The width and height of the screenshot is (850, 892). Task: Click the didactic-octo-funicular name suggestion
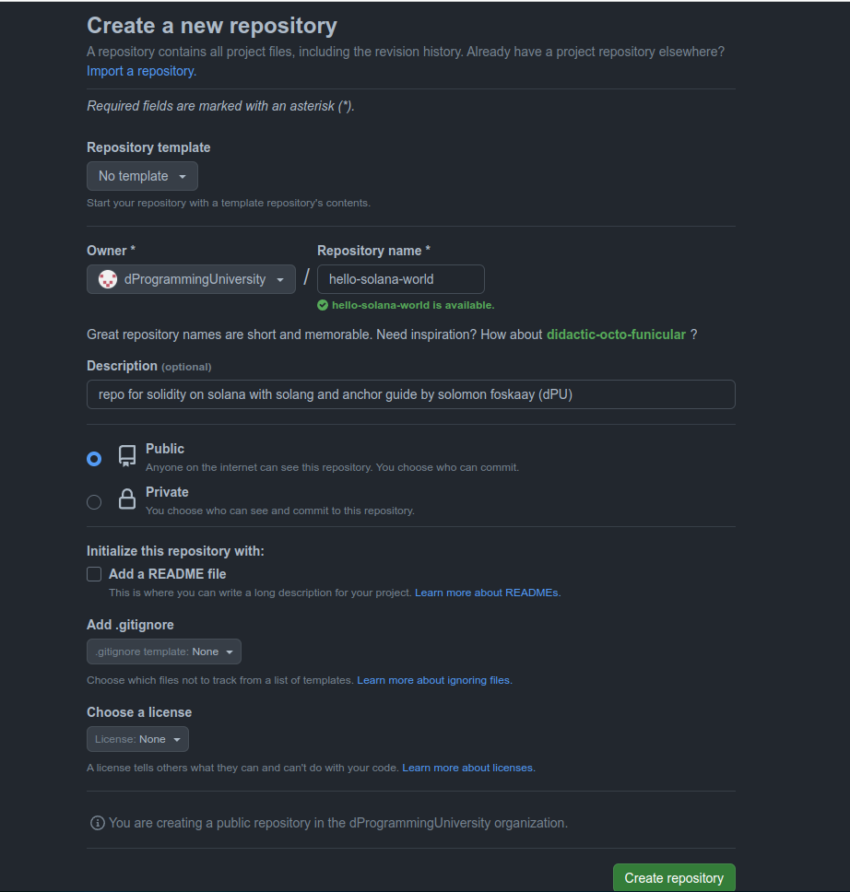tap(616, 334)
